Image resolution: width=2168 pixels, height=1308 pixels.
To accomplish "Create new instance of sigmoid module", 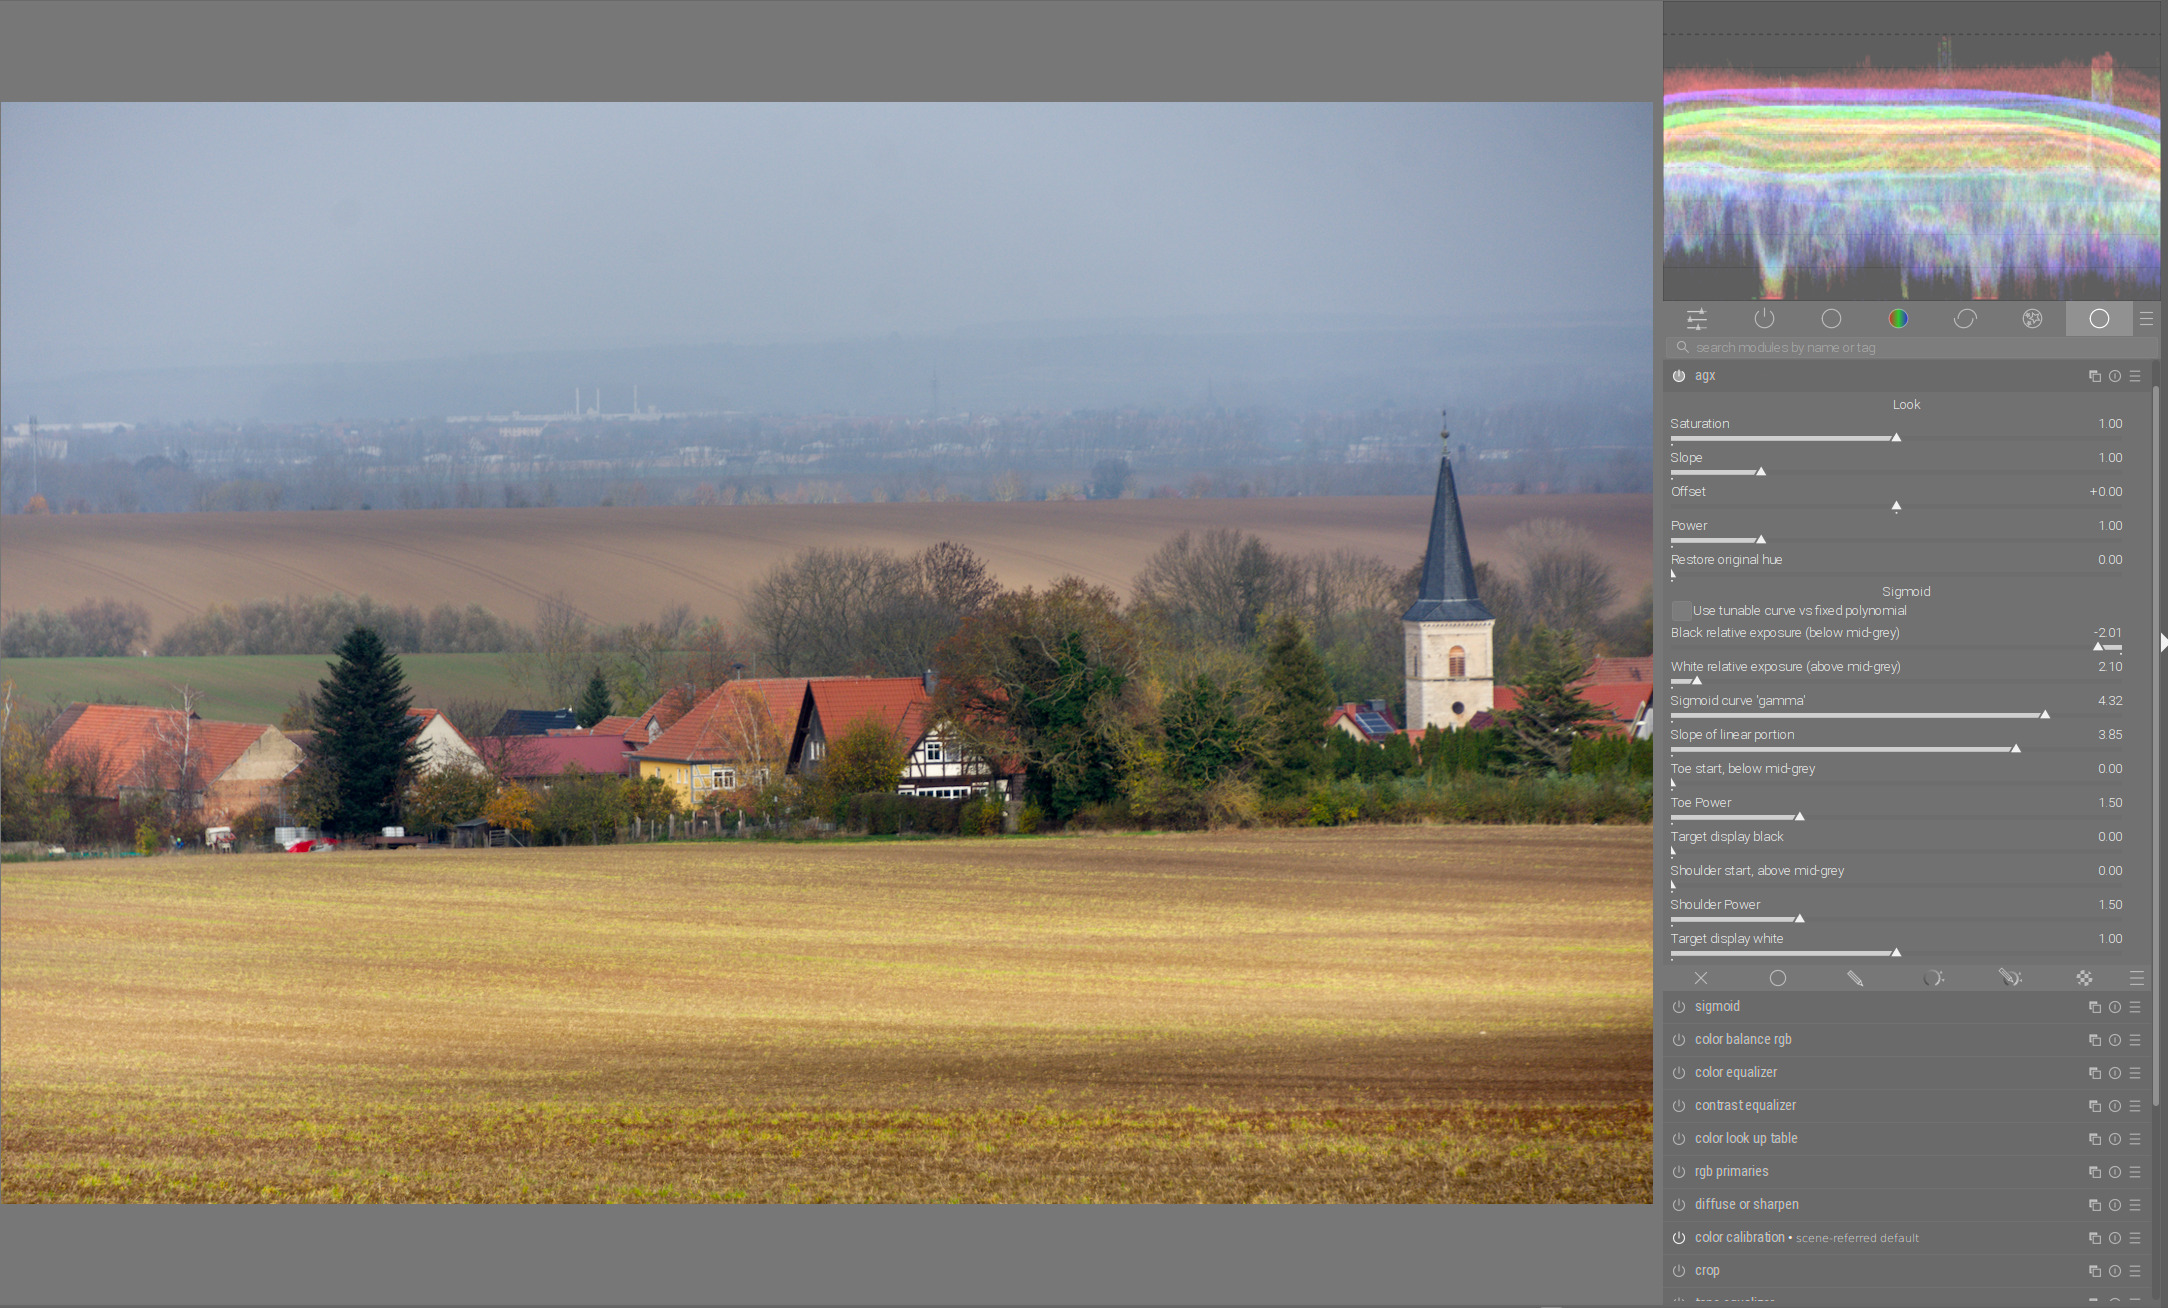I will 2094,1007.
